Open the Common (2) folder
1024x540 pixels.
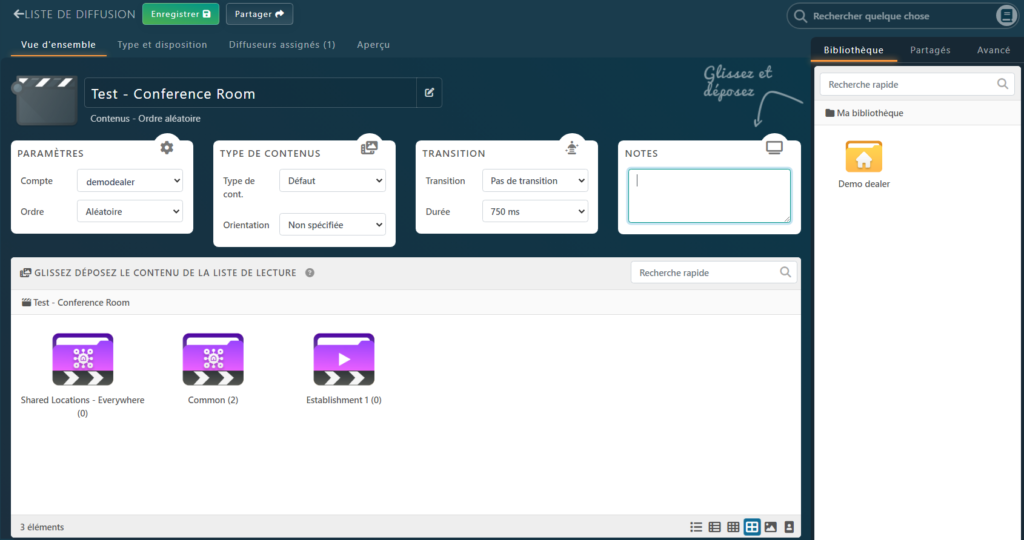[x=213, y=360]
